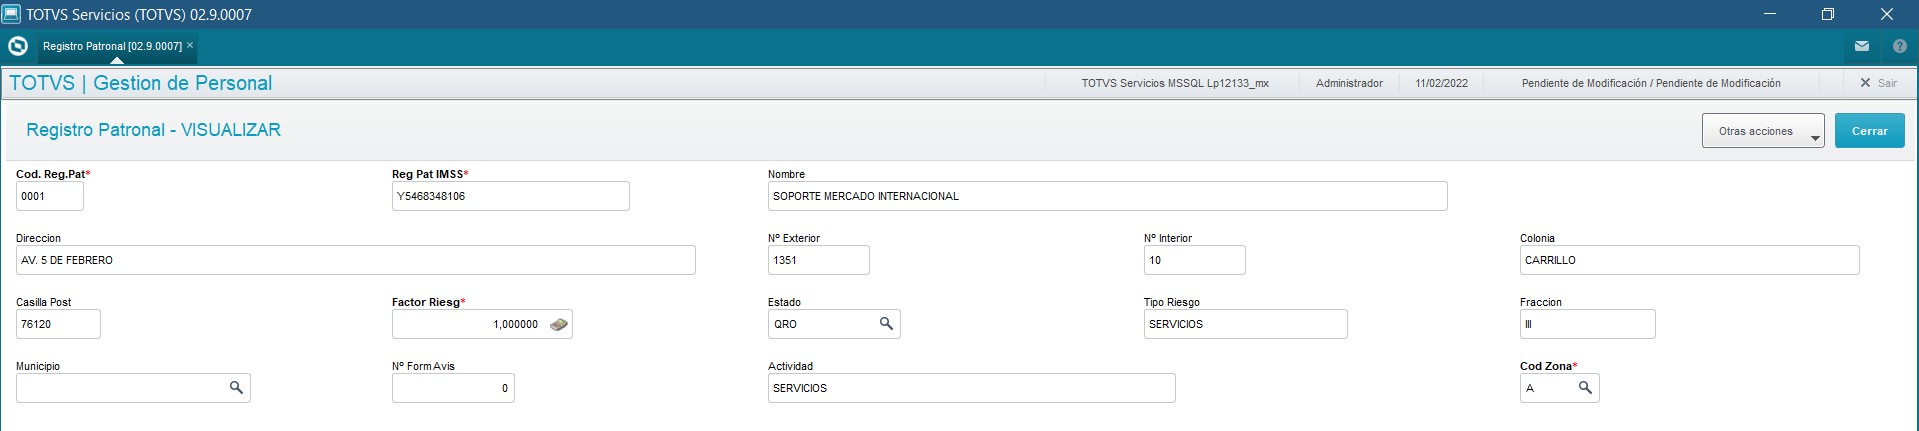Click the TOTVS app icon in title bar
Viewport: 1919px width, 431px height.
pos(11,14)
